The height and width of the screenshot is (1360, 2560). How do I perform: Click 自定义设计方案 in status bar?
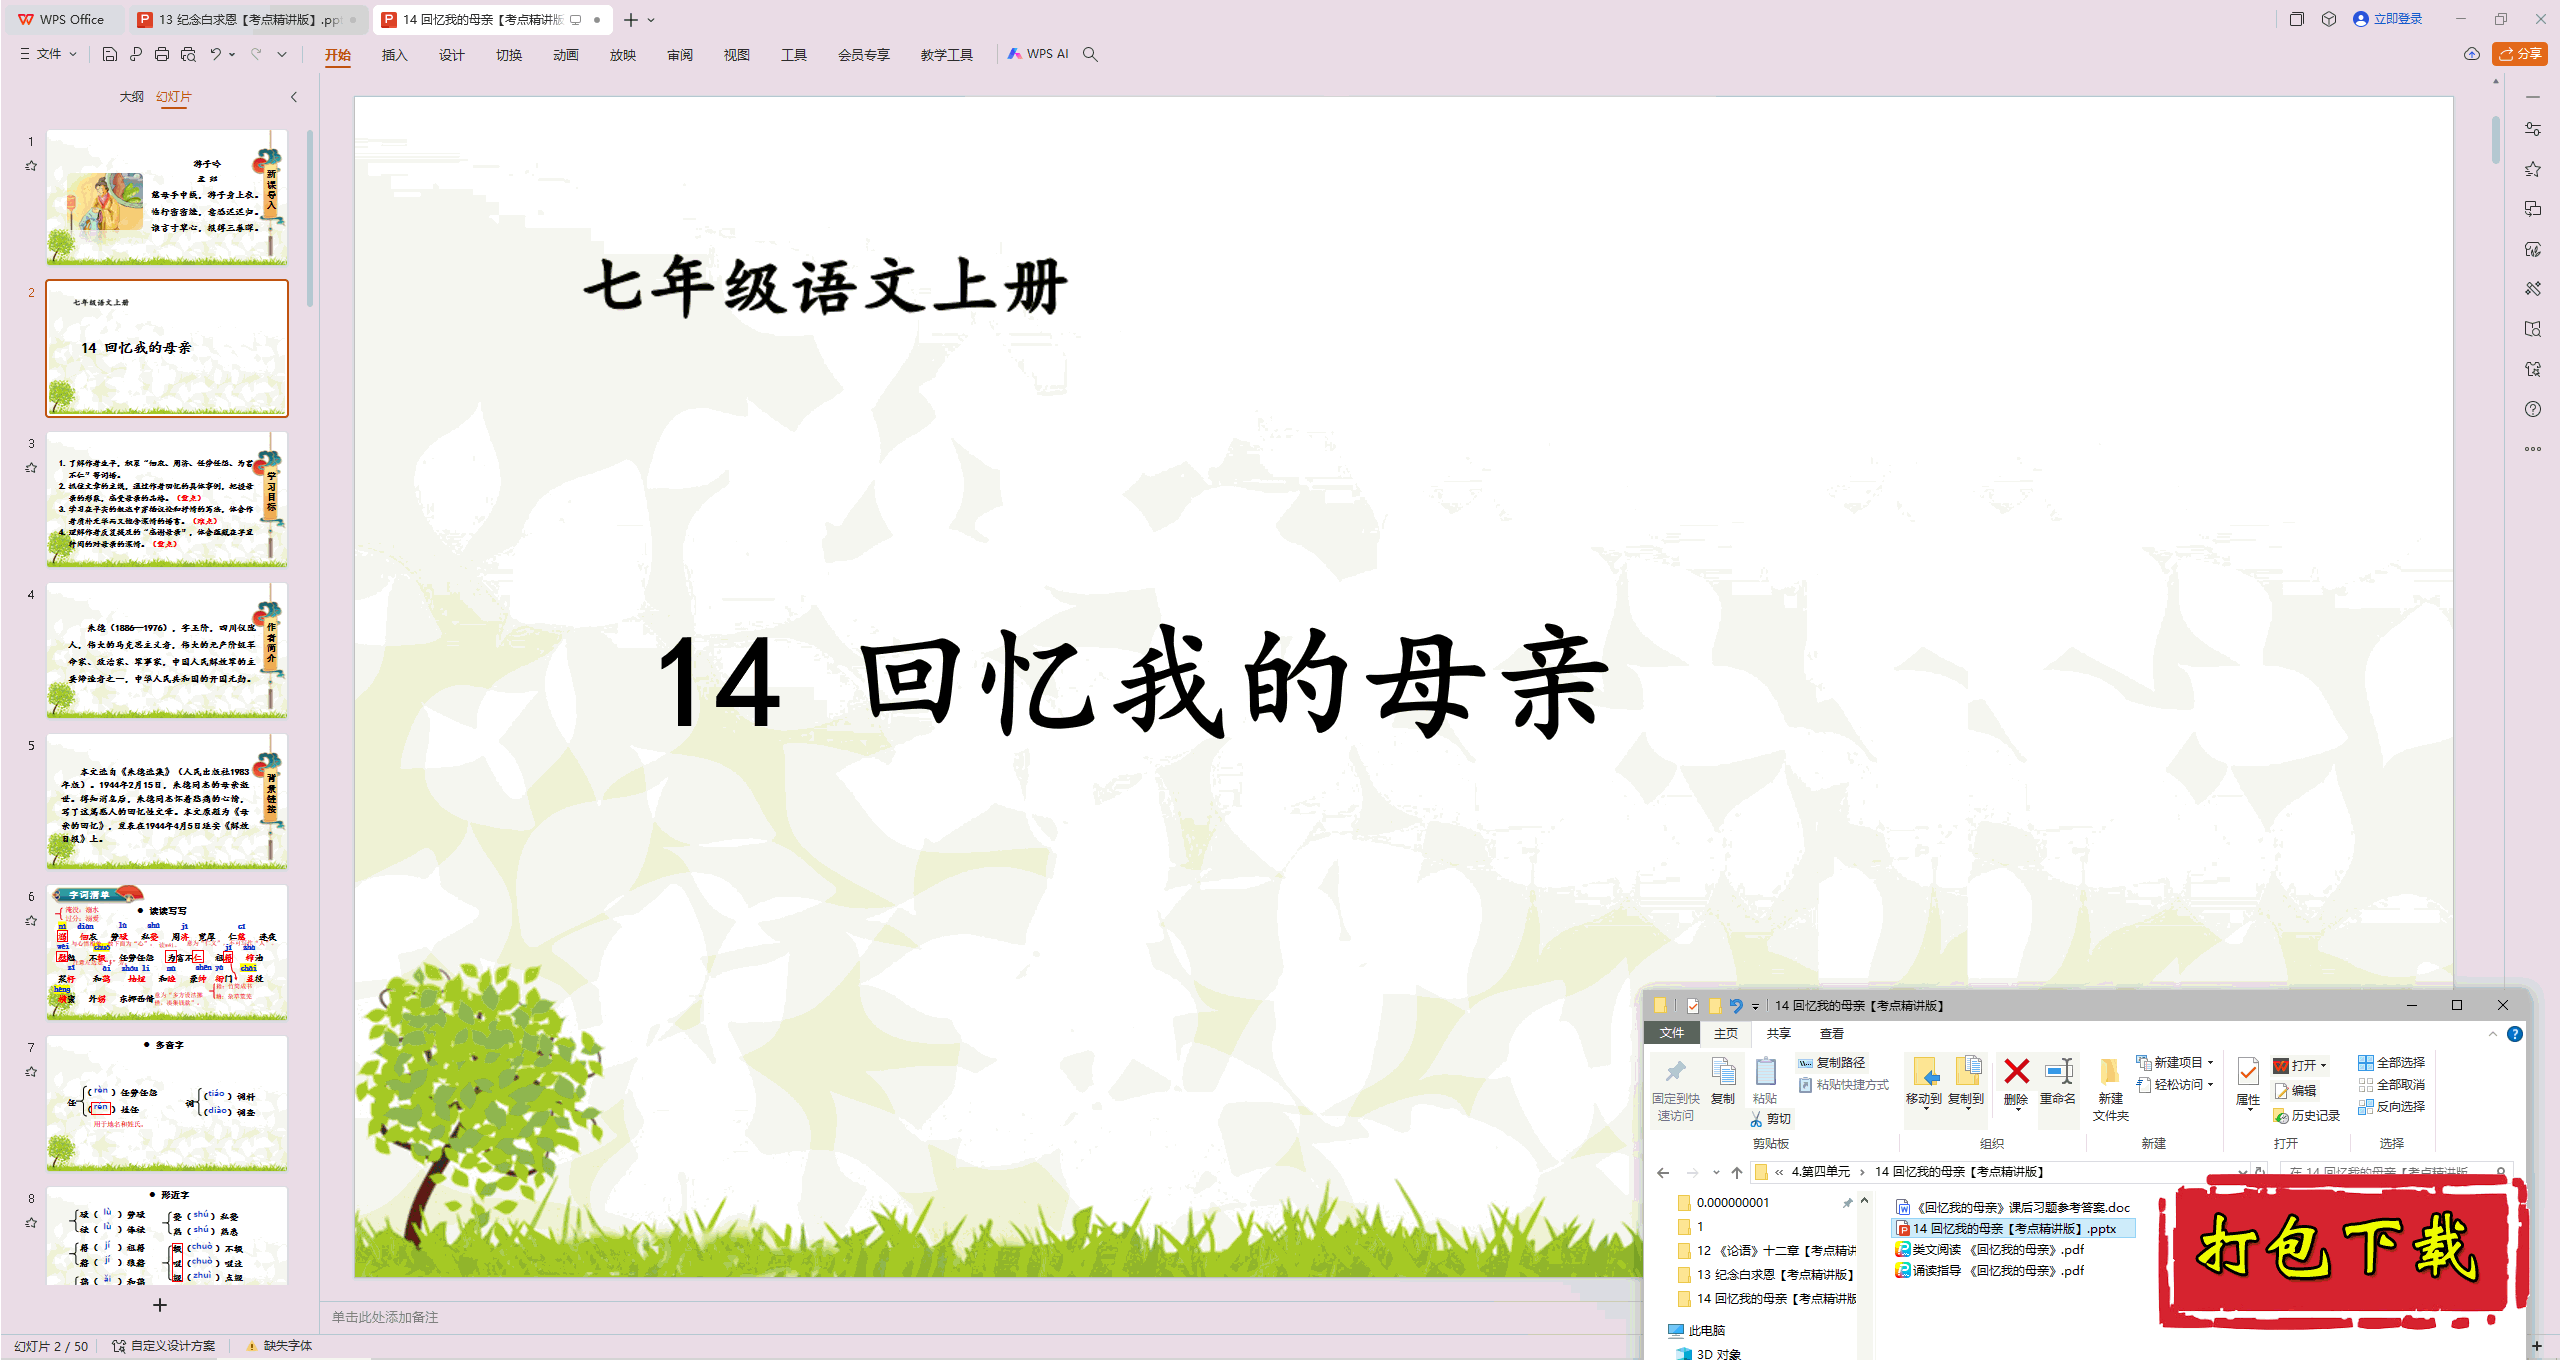click(164, 1346)
